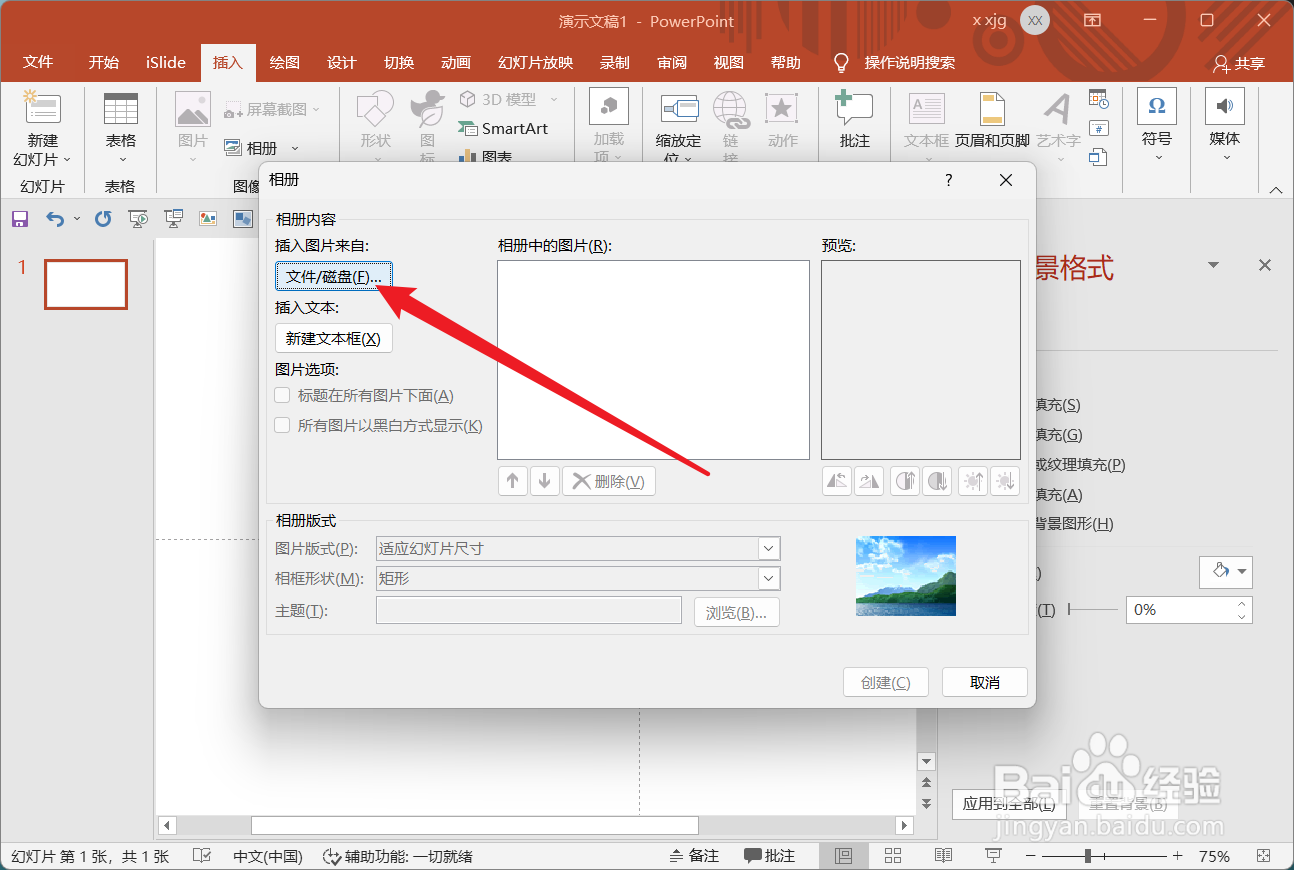1294x870 pixels.
Task: Switch to Normal view in status bar
Action: (x=843, y=856)
